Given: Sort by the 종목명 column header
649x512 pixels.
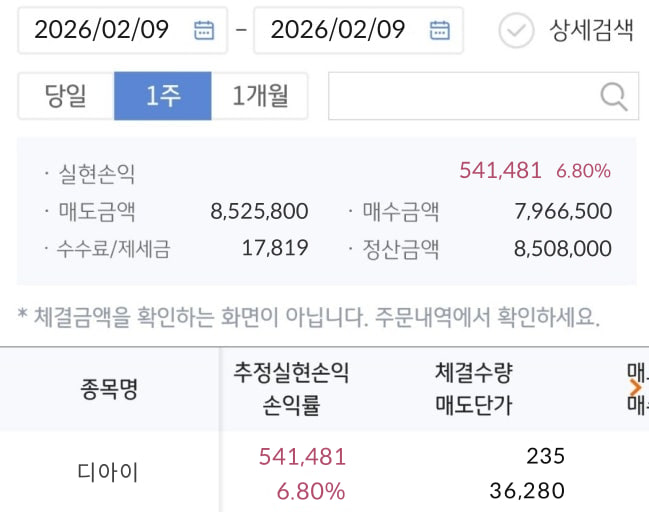Looking at the screenshot, I should [108, 389].
